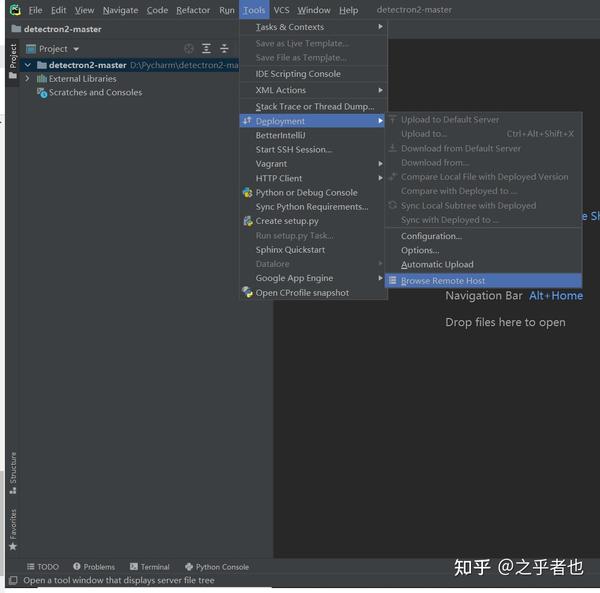The image size is (600, 593).
Task: Open the Code menu
Action: (157, 10)
